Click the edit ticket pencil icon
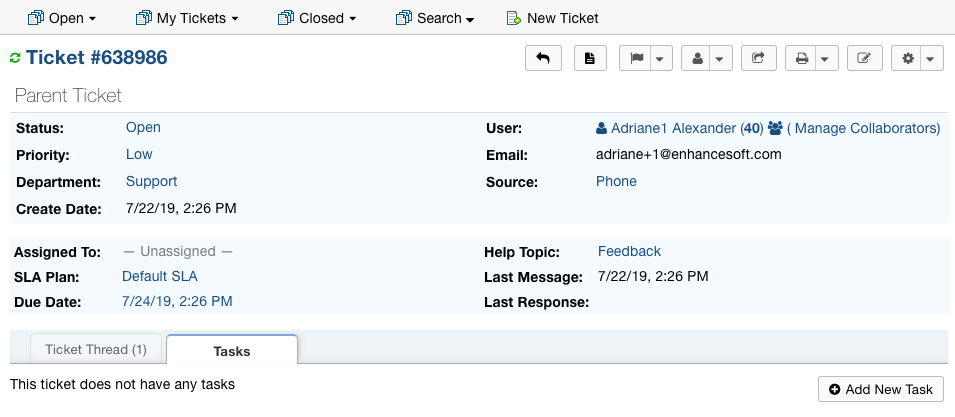The image size is (955, 417). 864,59
